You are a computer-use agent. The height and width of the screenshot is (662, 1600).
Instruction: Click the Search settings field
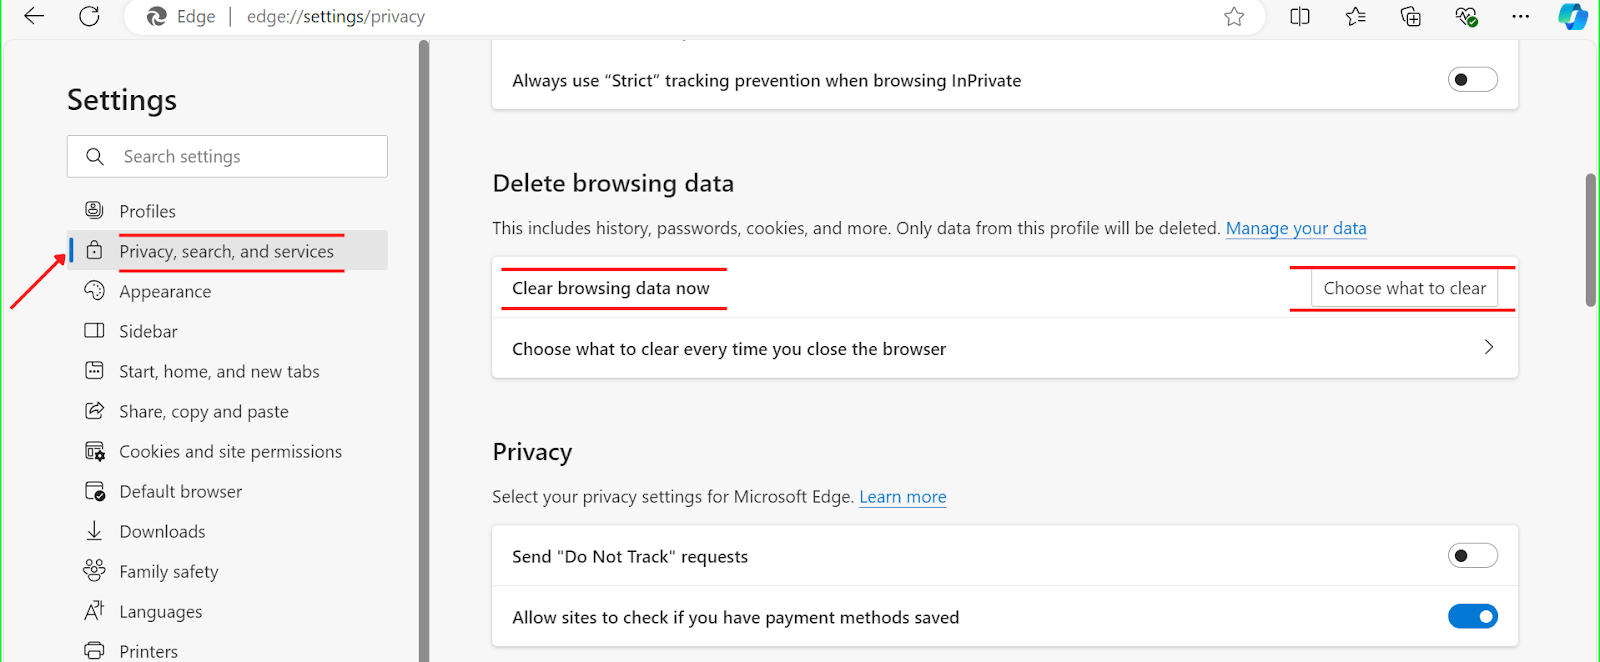240,156
